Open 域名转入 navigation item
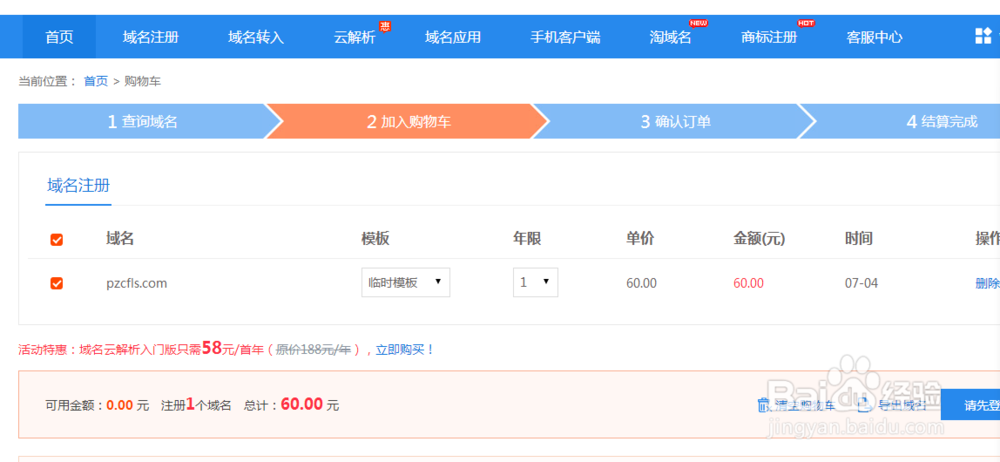The image size is (1000, 462). point(256,37)
